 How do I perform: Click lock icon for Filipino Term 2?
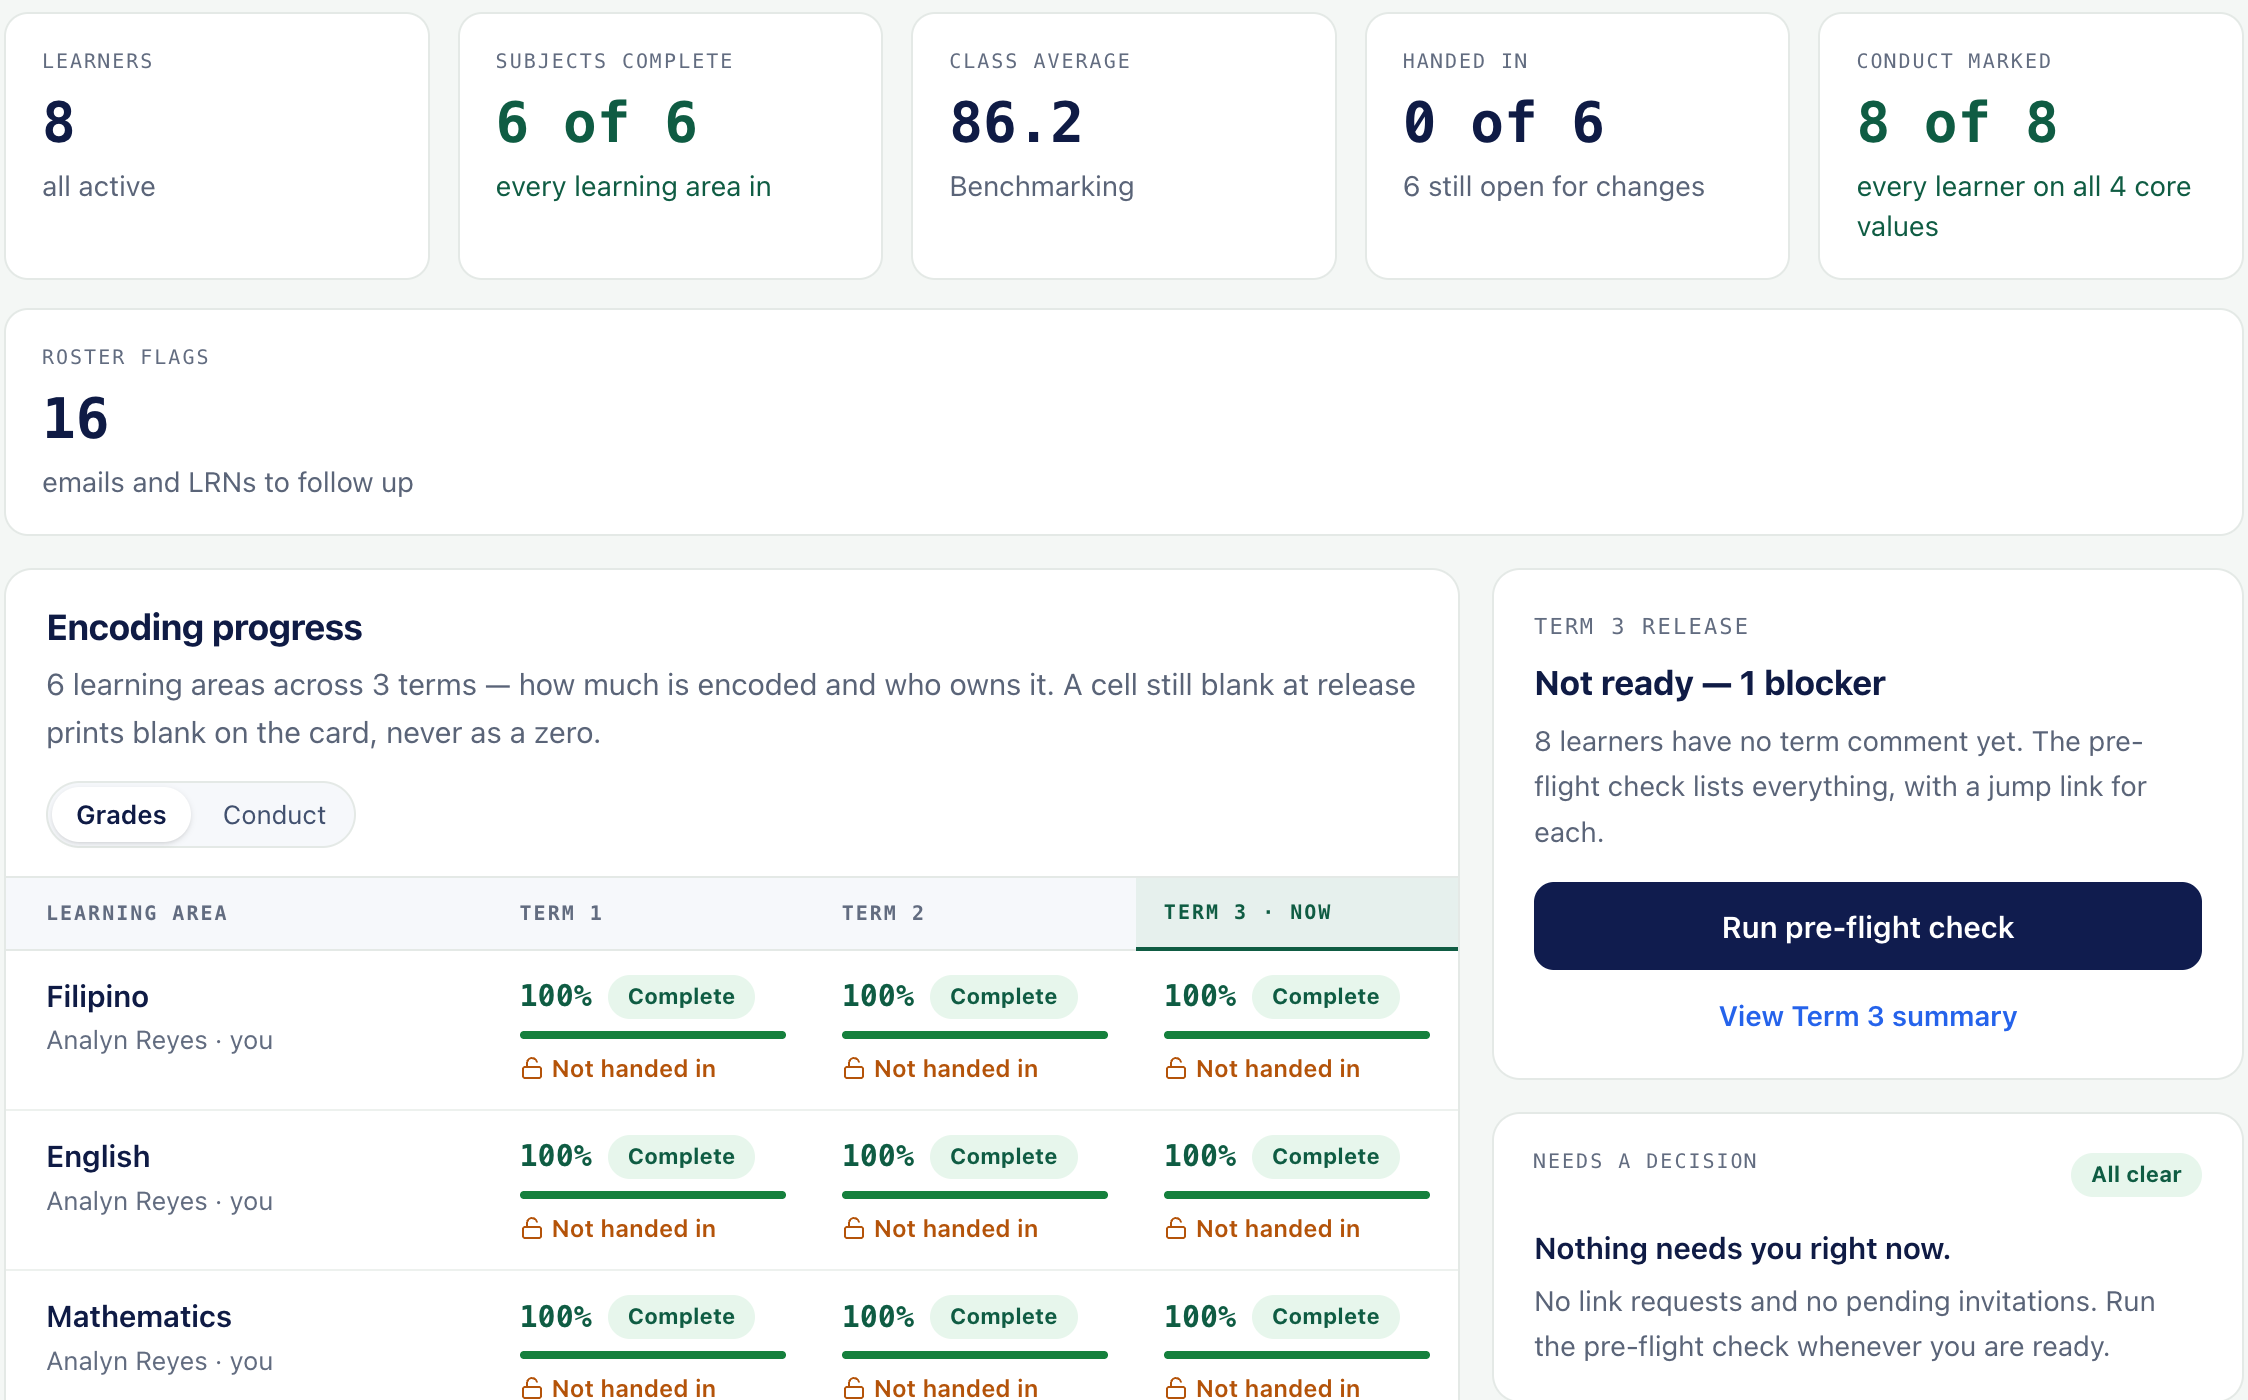click(854, 1069)
